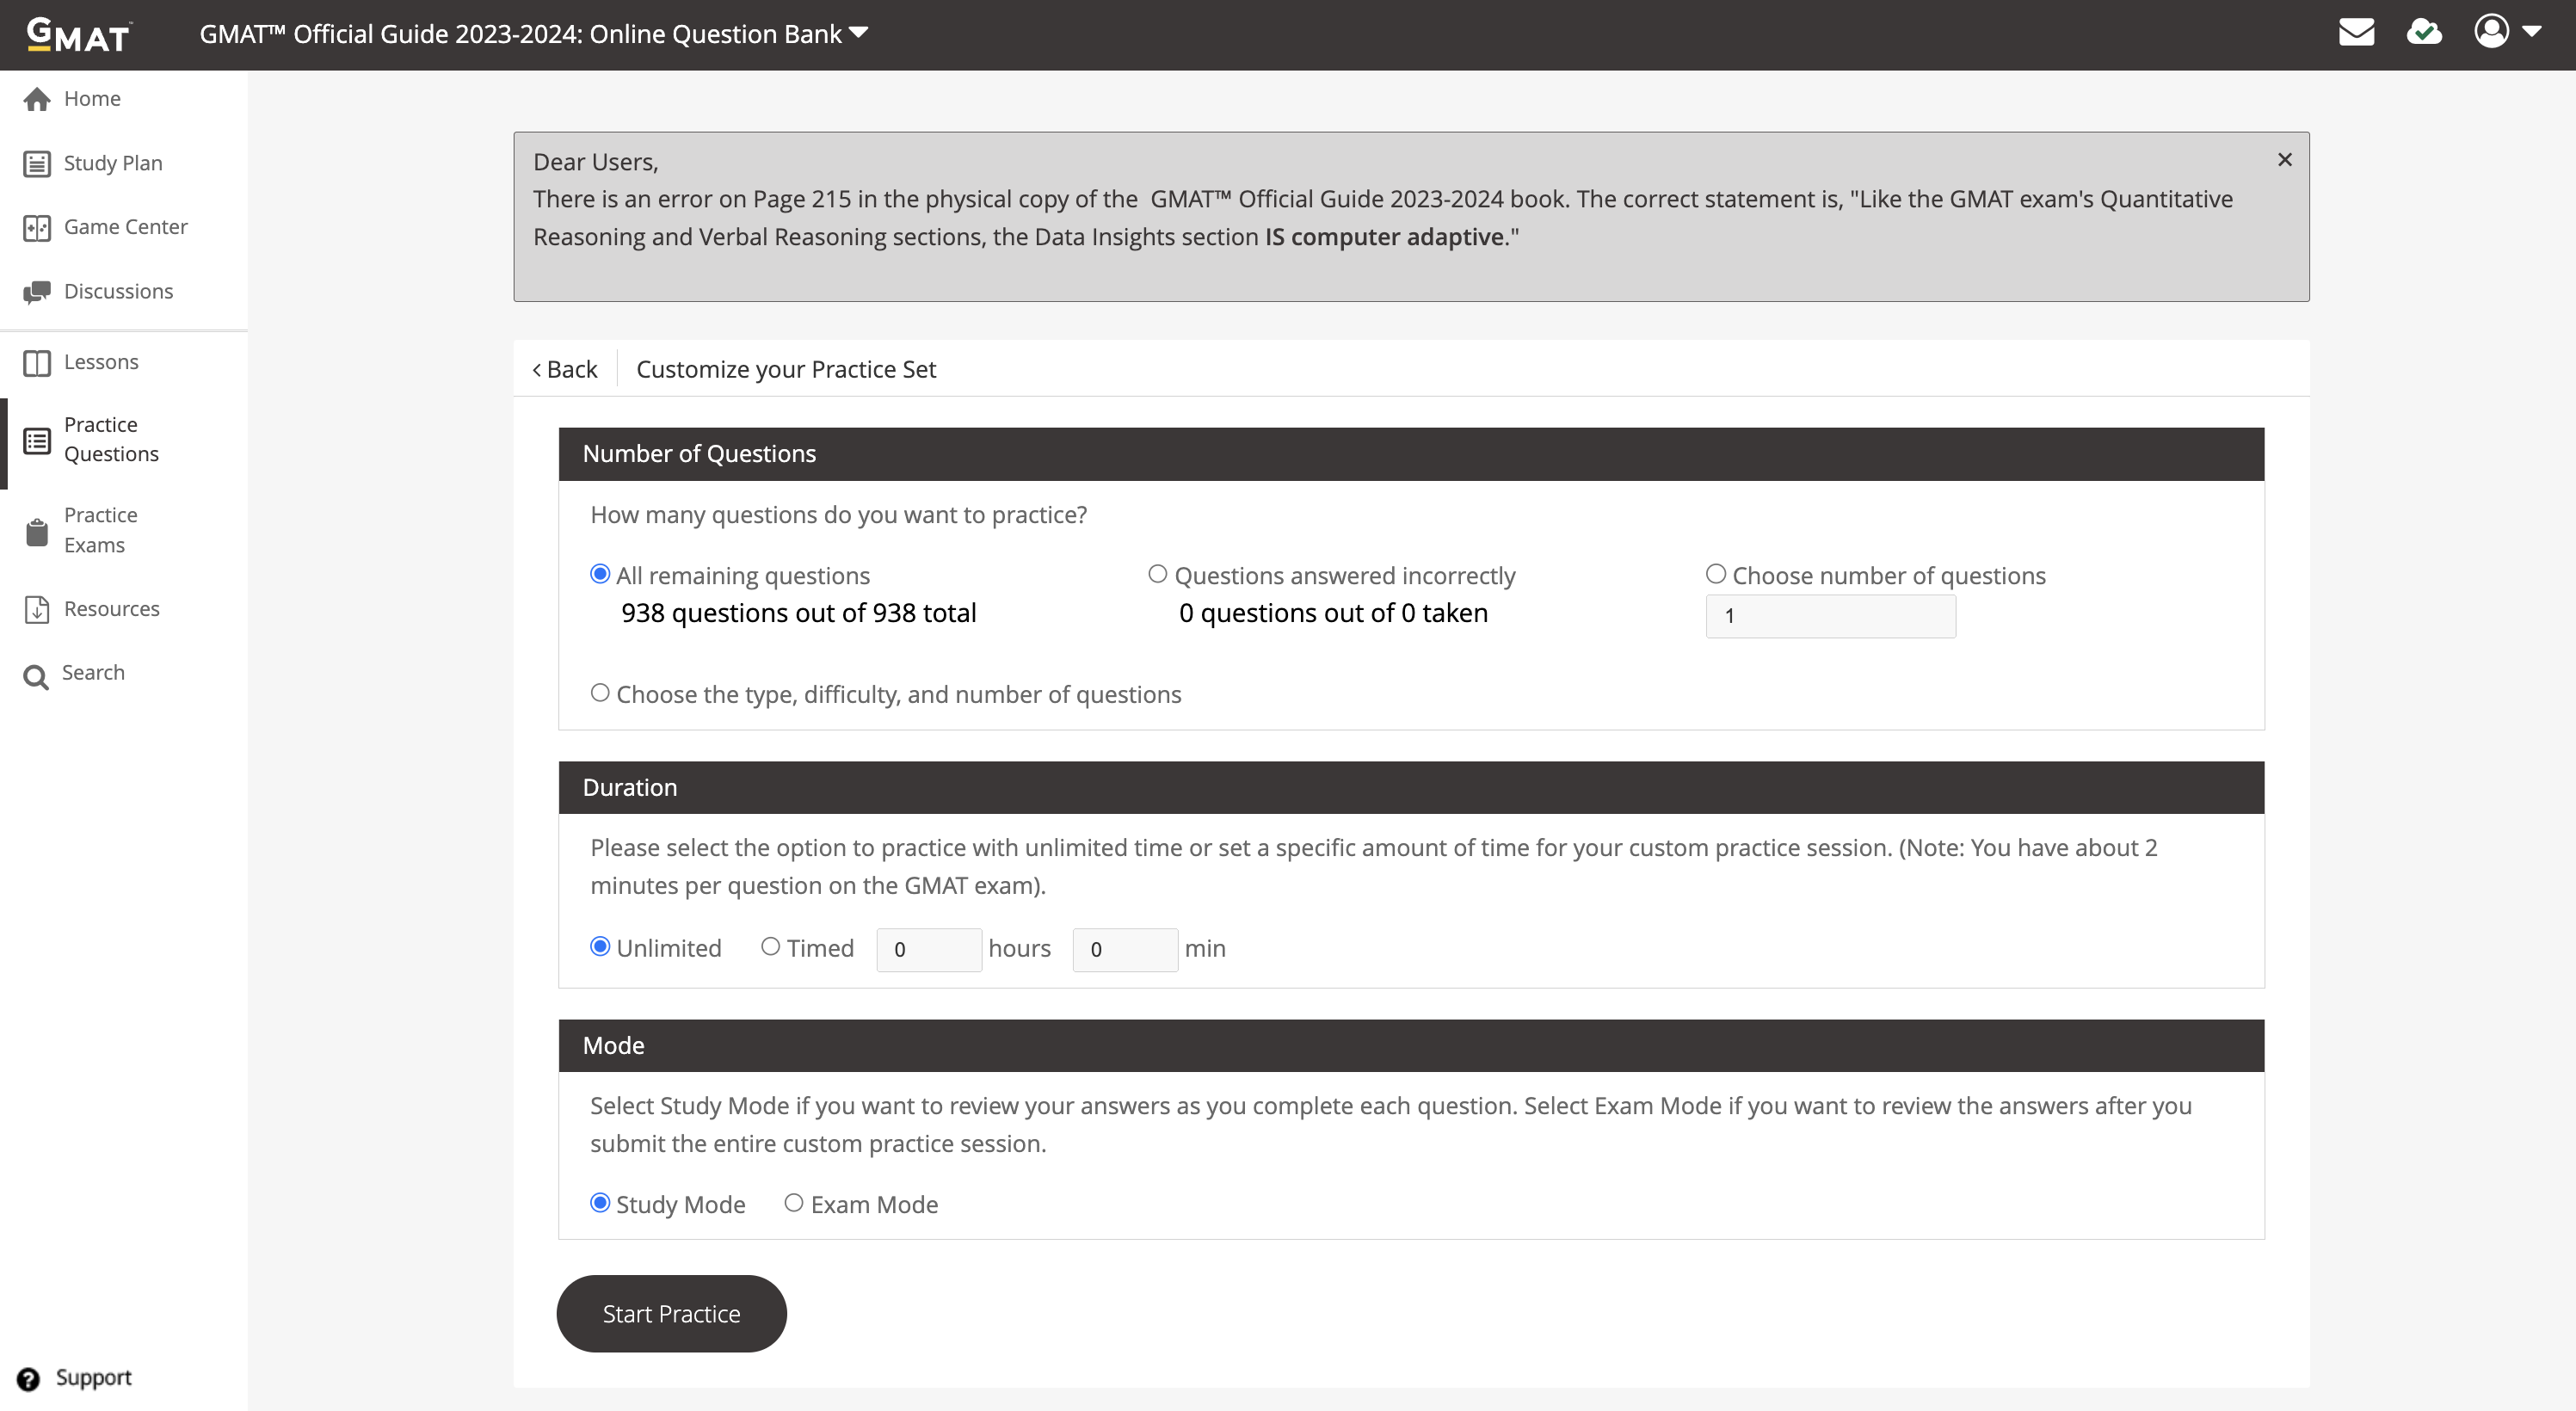This screenshot has height=1411, width=2576.
Task: Click the Home house icon
Action: [x=37, y=99]
